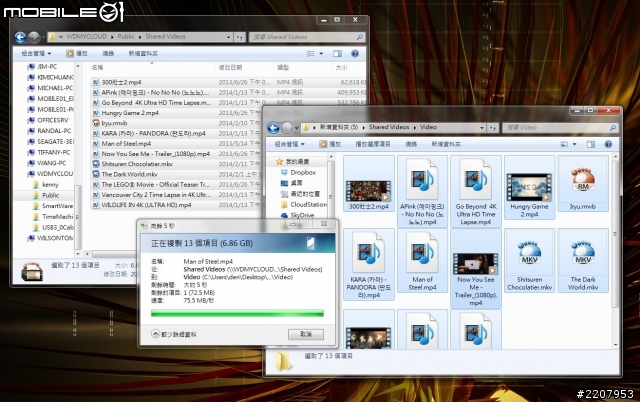640x402 pixels.
Task: Select Dropbox in Video window favorites
Action: [298, 172]
